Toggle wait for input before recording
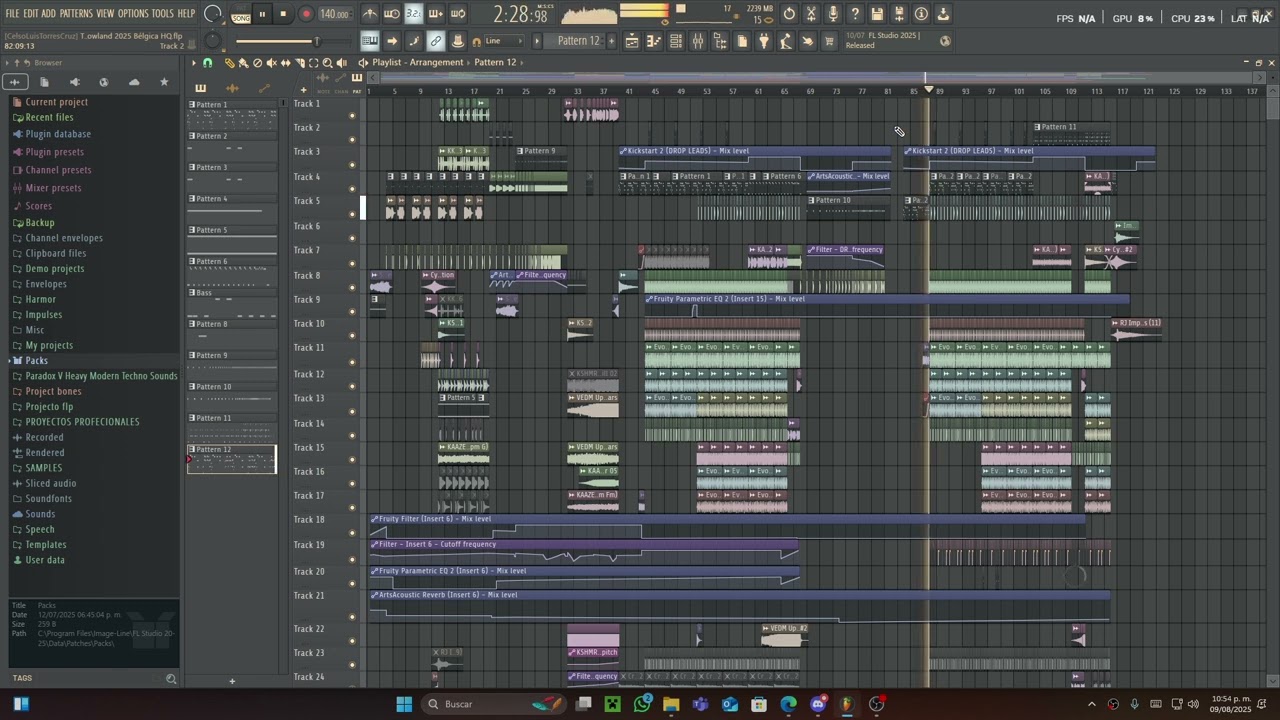 [x=392, y=14]
